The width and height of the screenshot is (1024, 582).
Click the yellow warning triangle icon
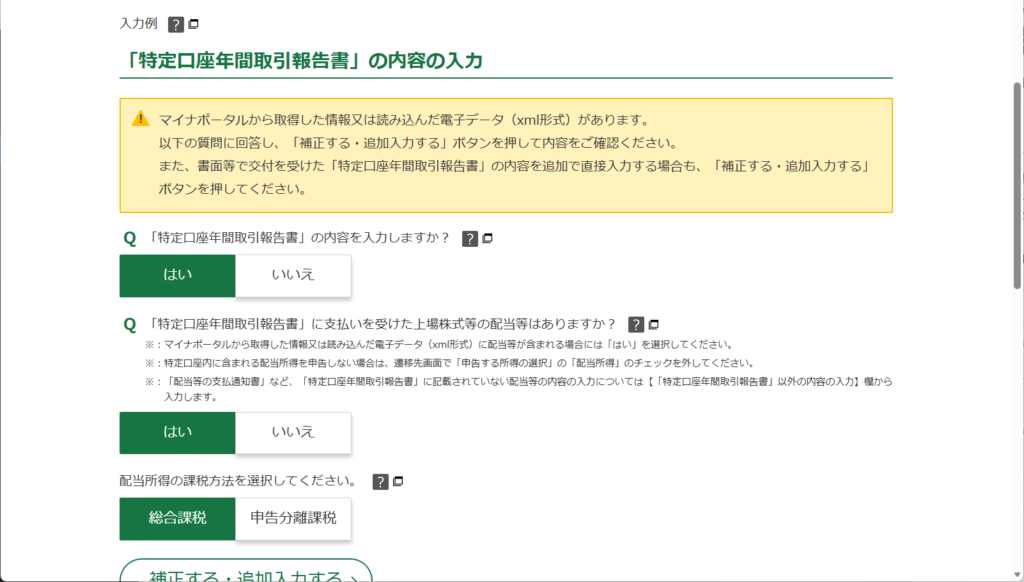pyautogui.click(x=141, y=119)
